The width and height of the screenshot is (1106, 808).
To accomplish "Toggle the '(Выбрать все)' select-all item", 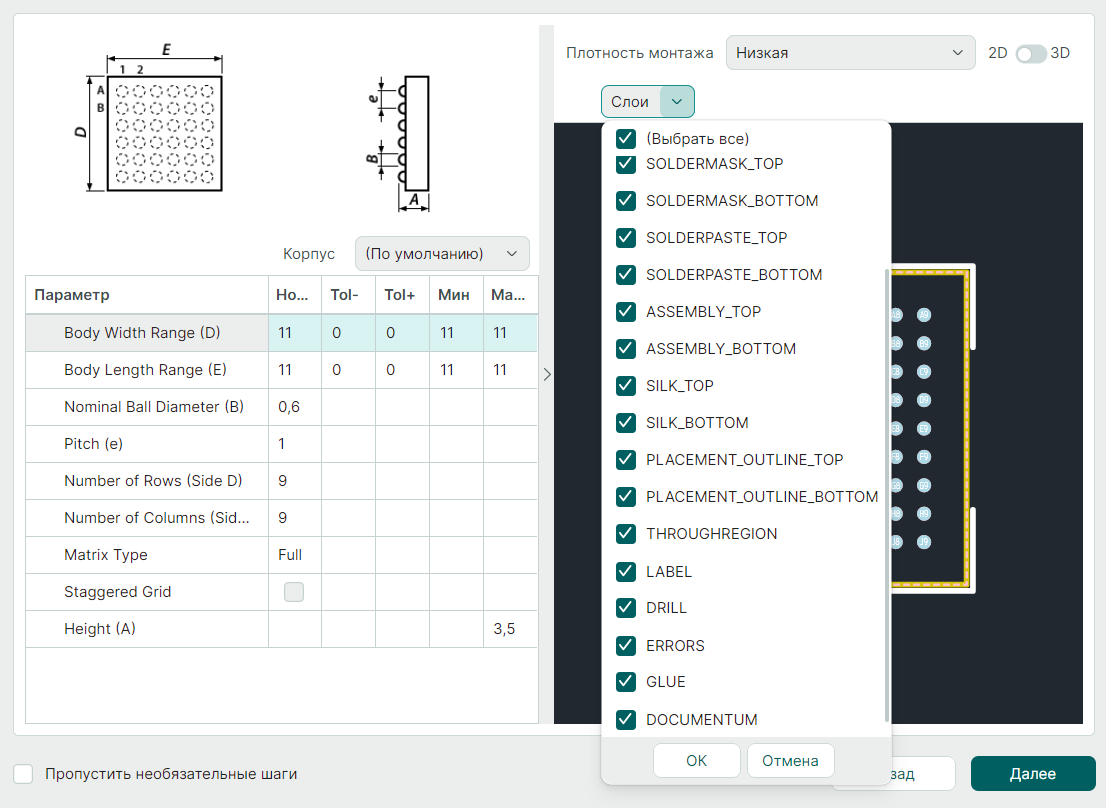I will [x=626, y=139].
